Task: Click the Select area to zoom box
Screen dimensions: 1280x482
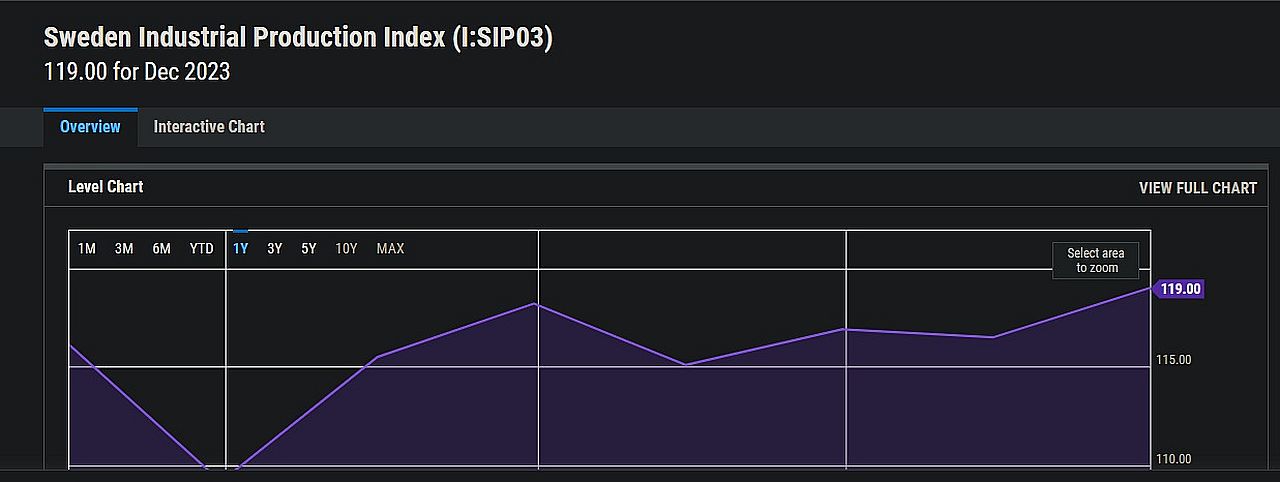Action: click(x=1096, y=261)
